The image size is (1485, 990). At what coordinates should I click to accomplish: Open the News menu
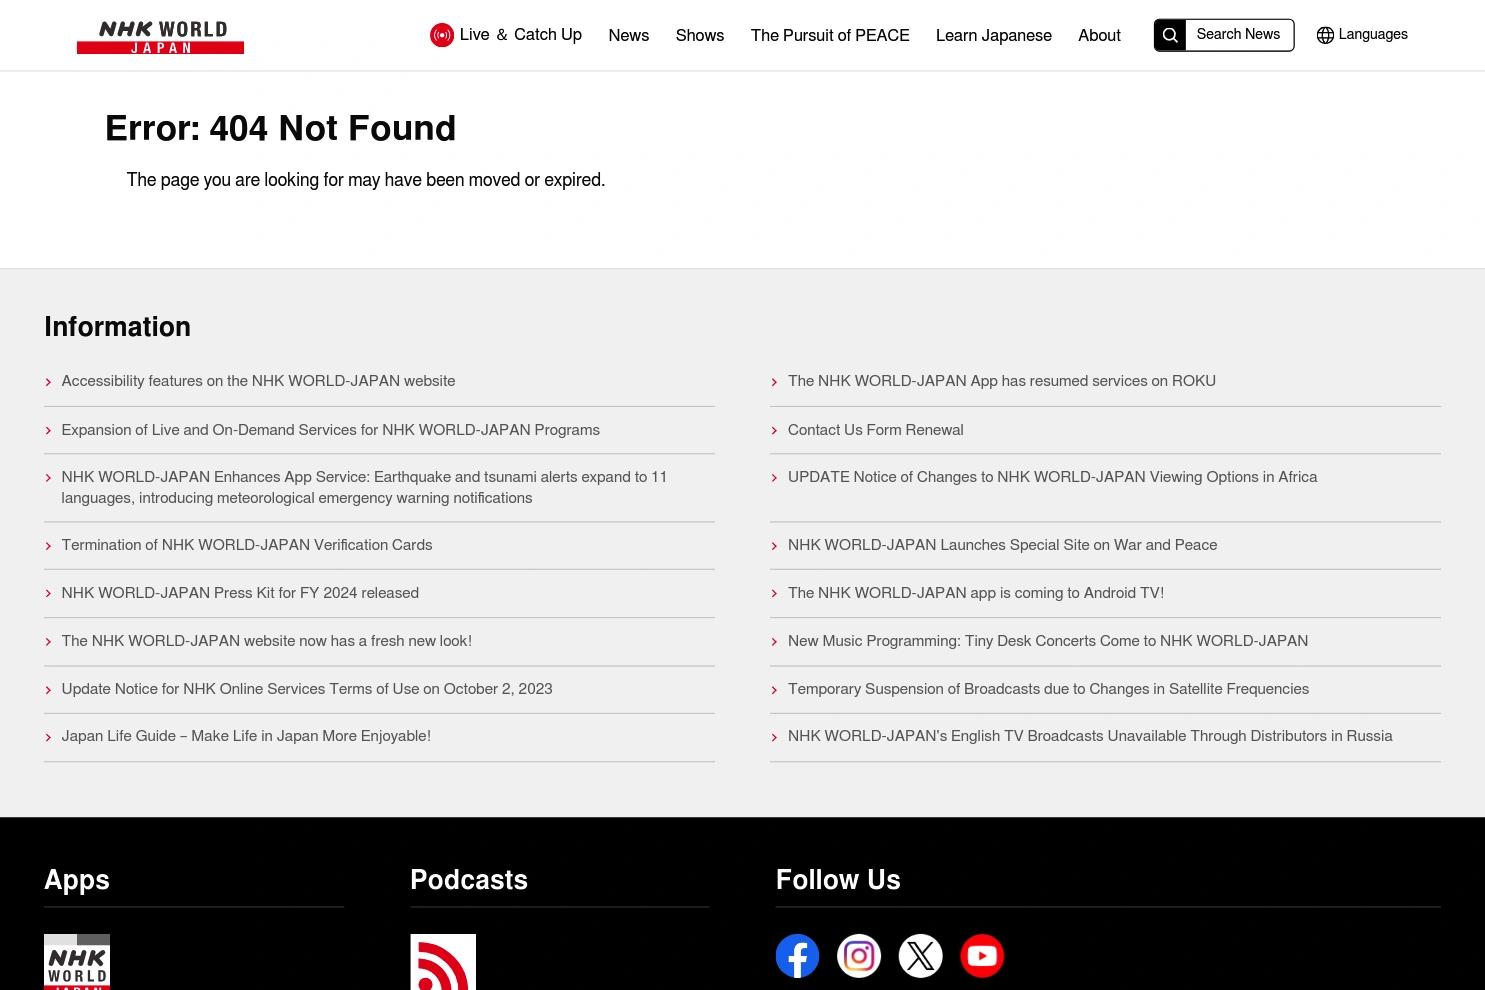[629, 35]
